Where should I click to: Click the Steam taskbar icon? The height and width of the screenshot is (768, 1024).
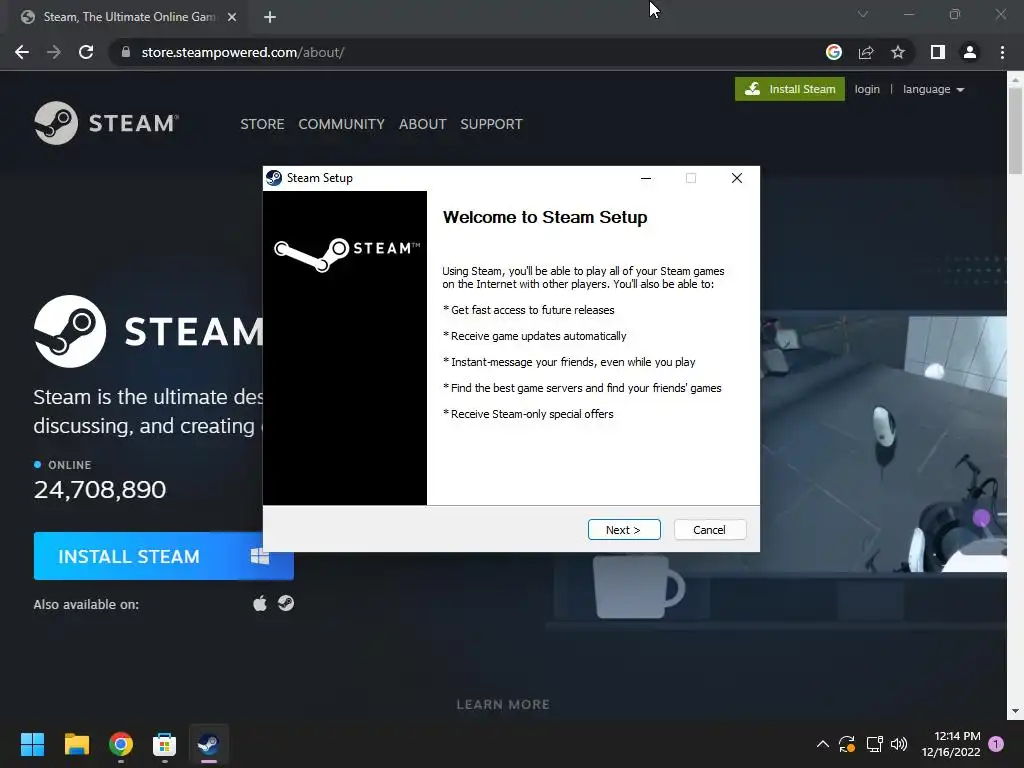[208, 744]
